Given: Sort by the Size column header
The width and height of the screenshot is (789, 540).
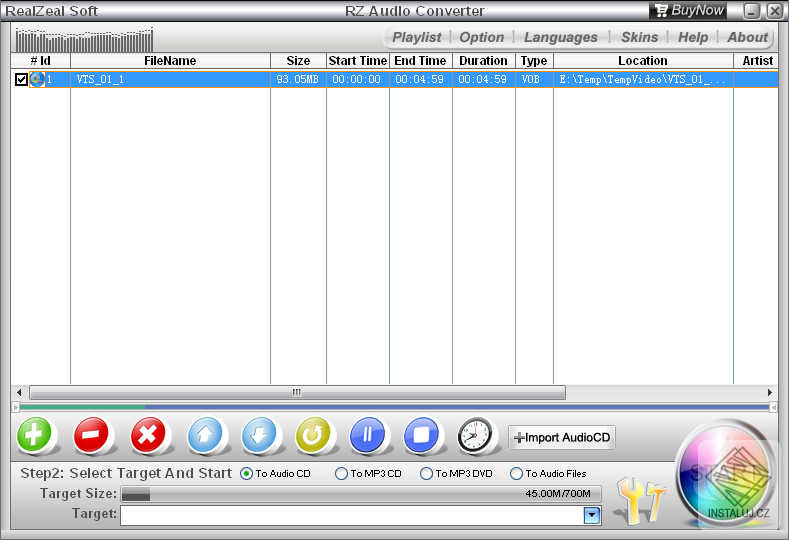Looking at the screenshot, I should [298, 60].
